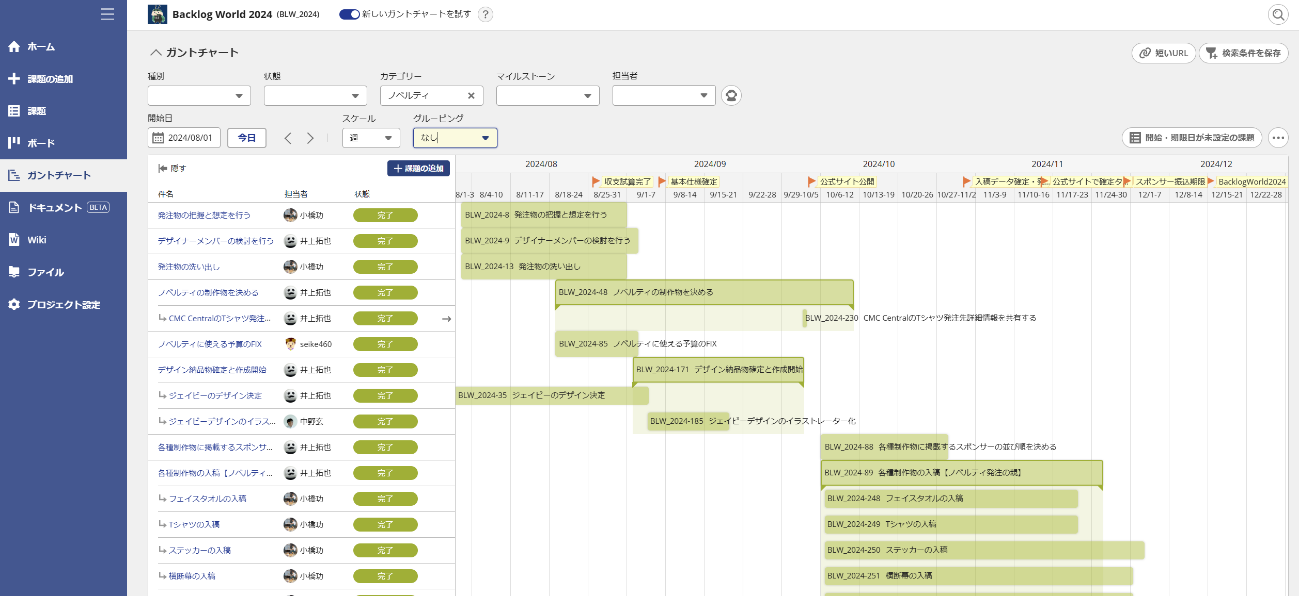
Task: Open ドキュメント in the sidebar
Action: [63, 208]
